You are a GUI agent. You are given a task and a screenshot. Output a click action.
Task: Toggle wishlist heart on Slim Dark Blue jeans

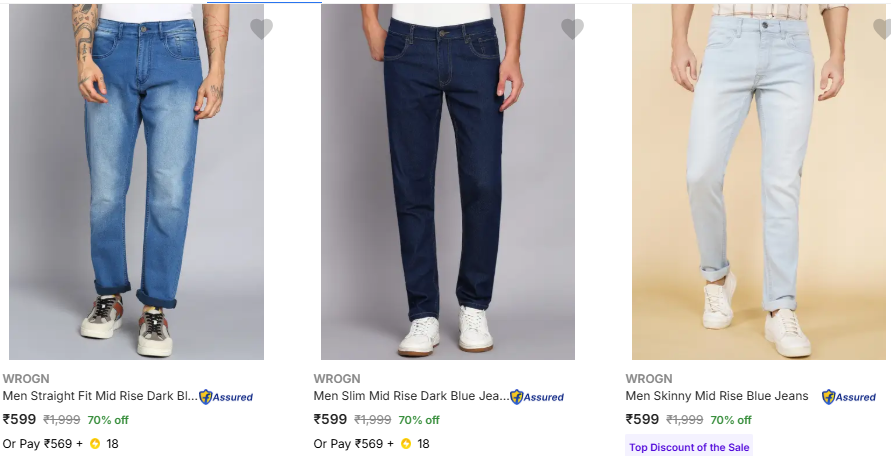click(x=572, y=29)
